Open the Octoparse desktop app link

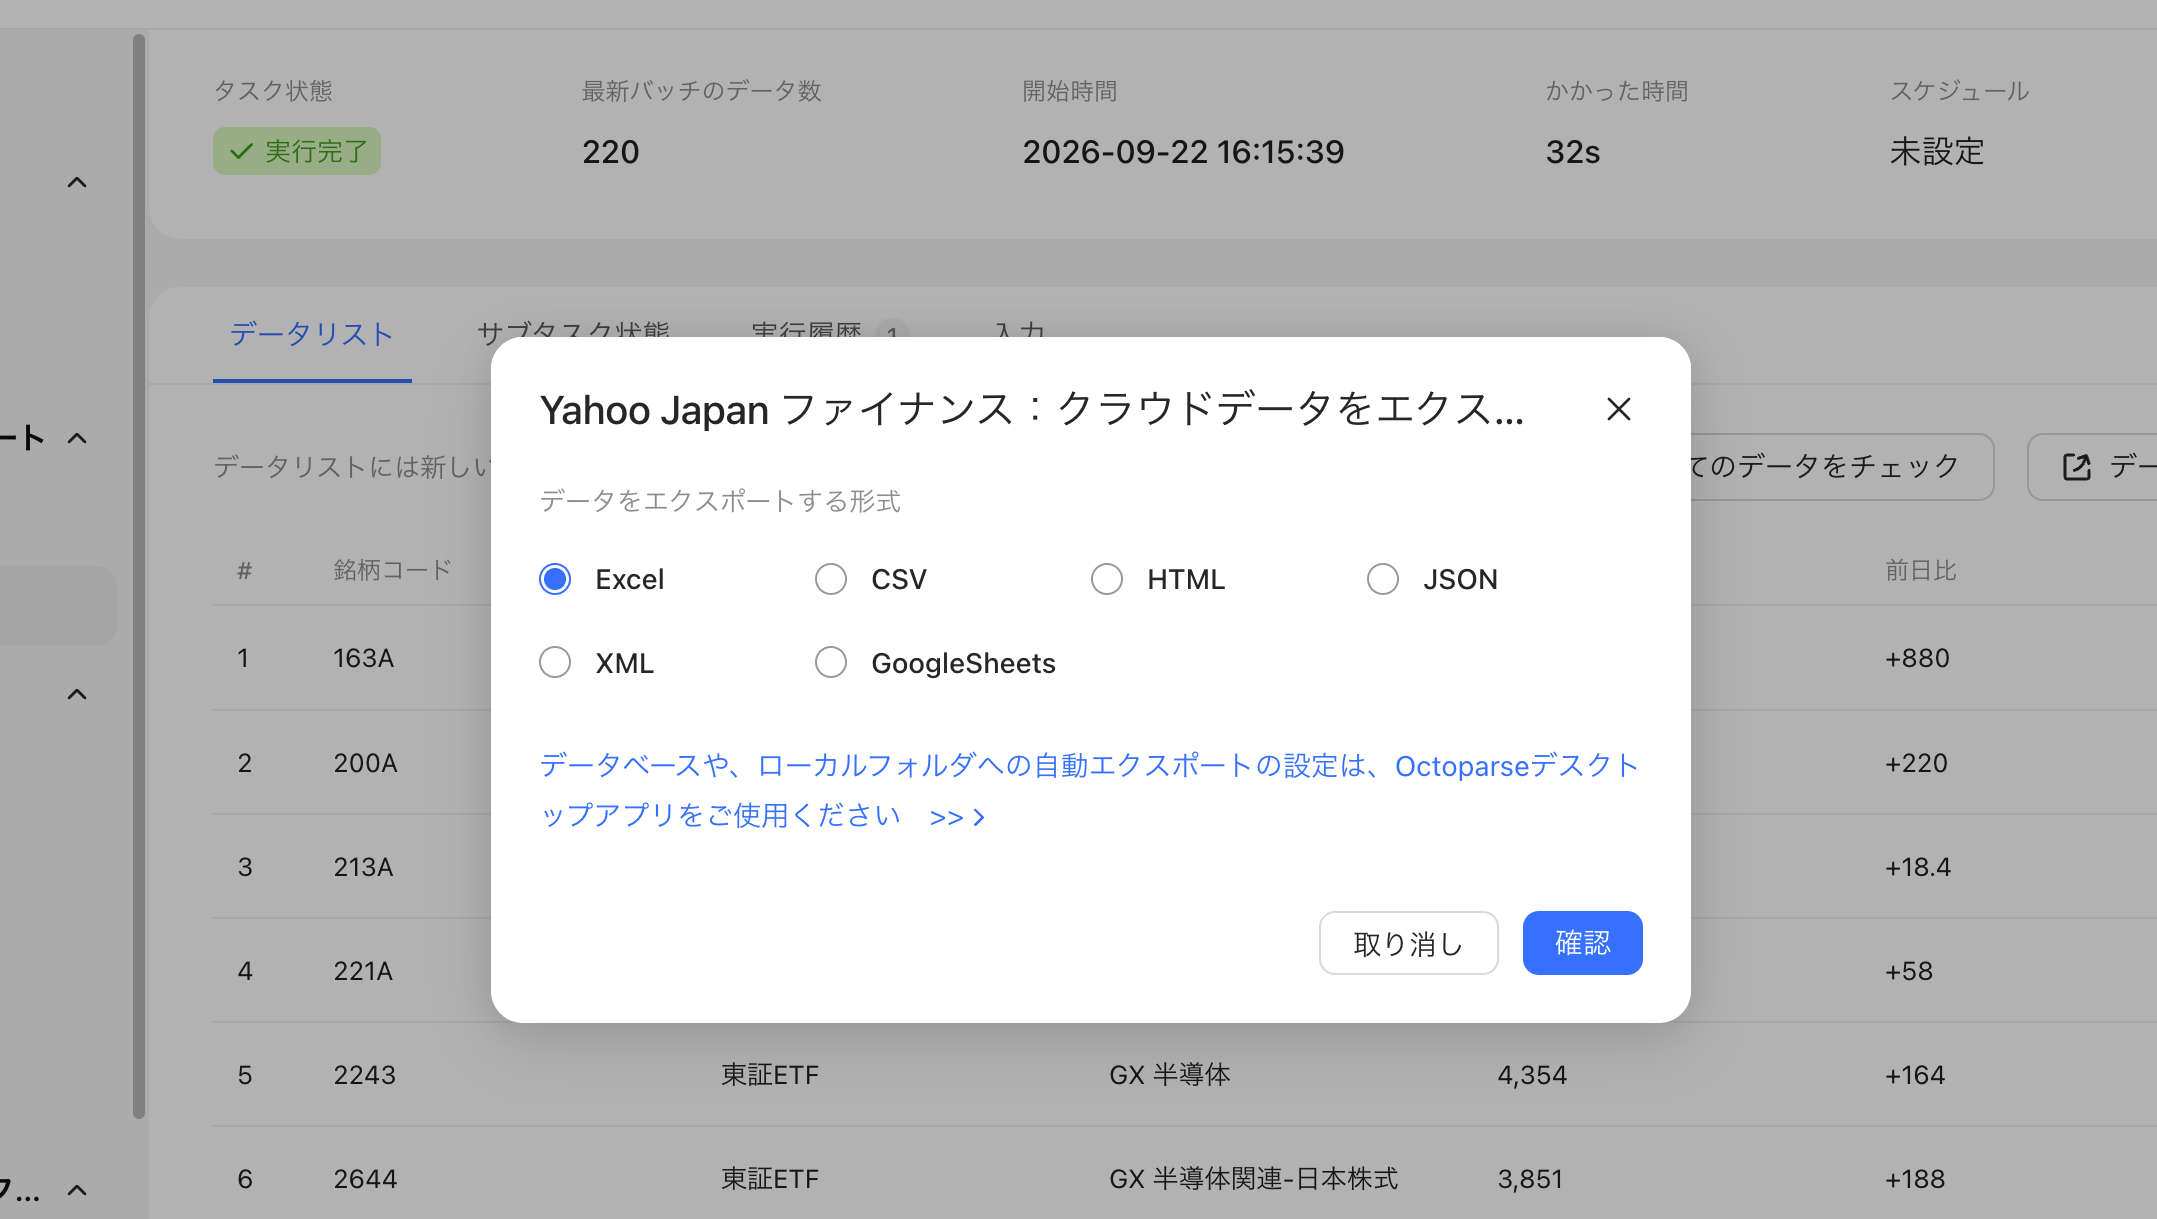coord(1089,790)
